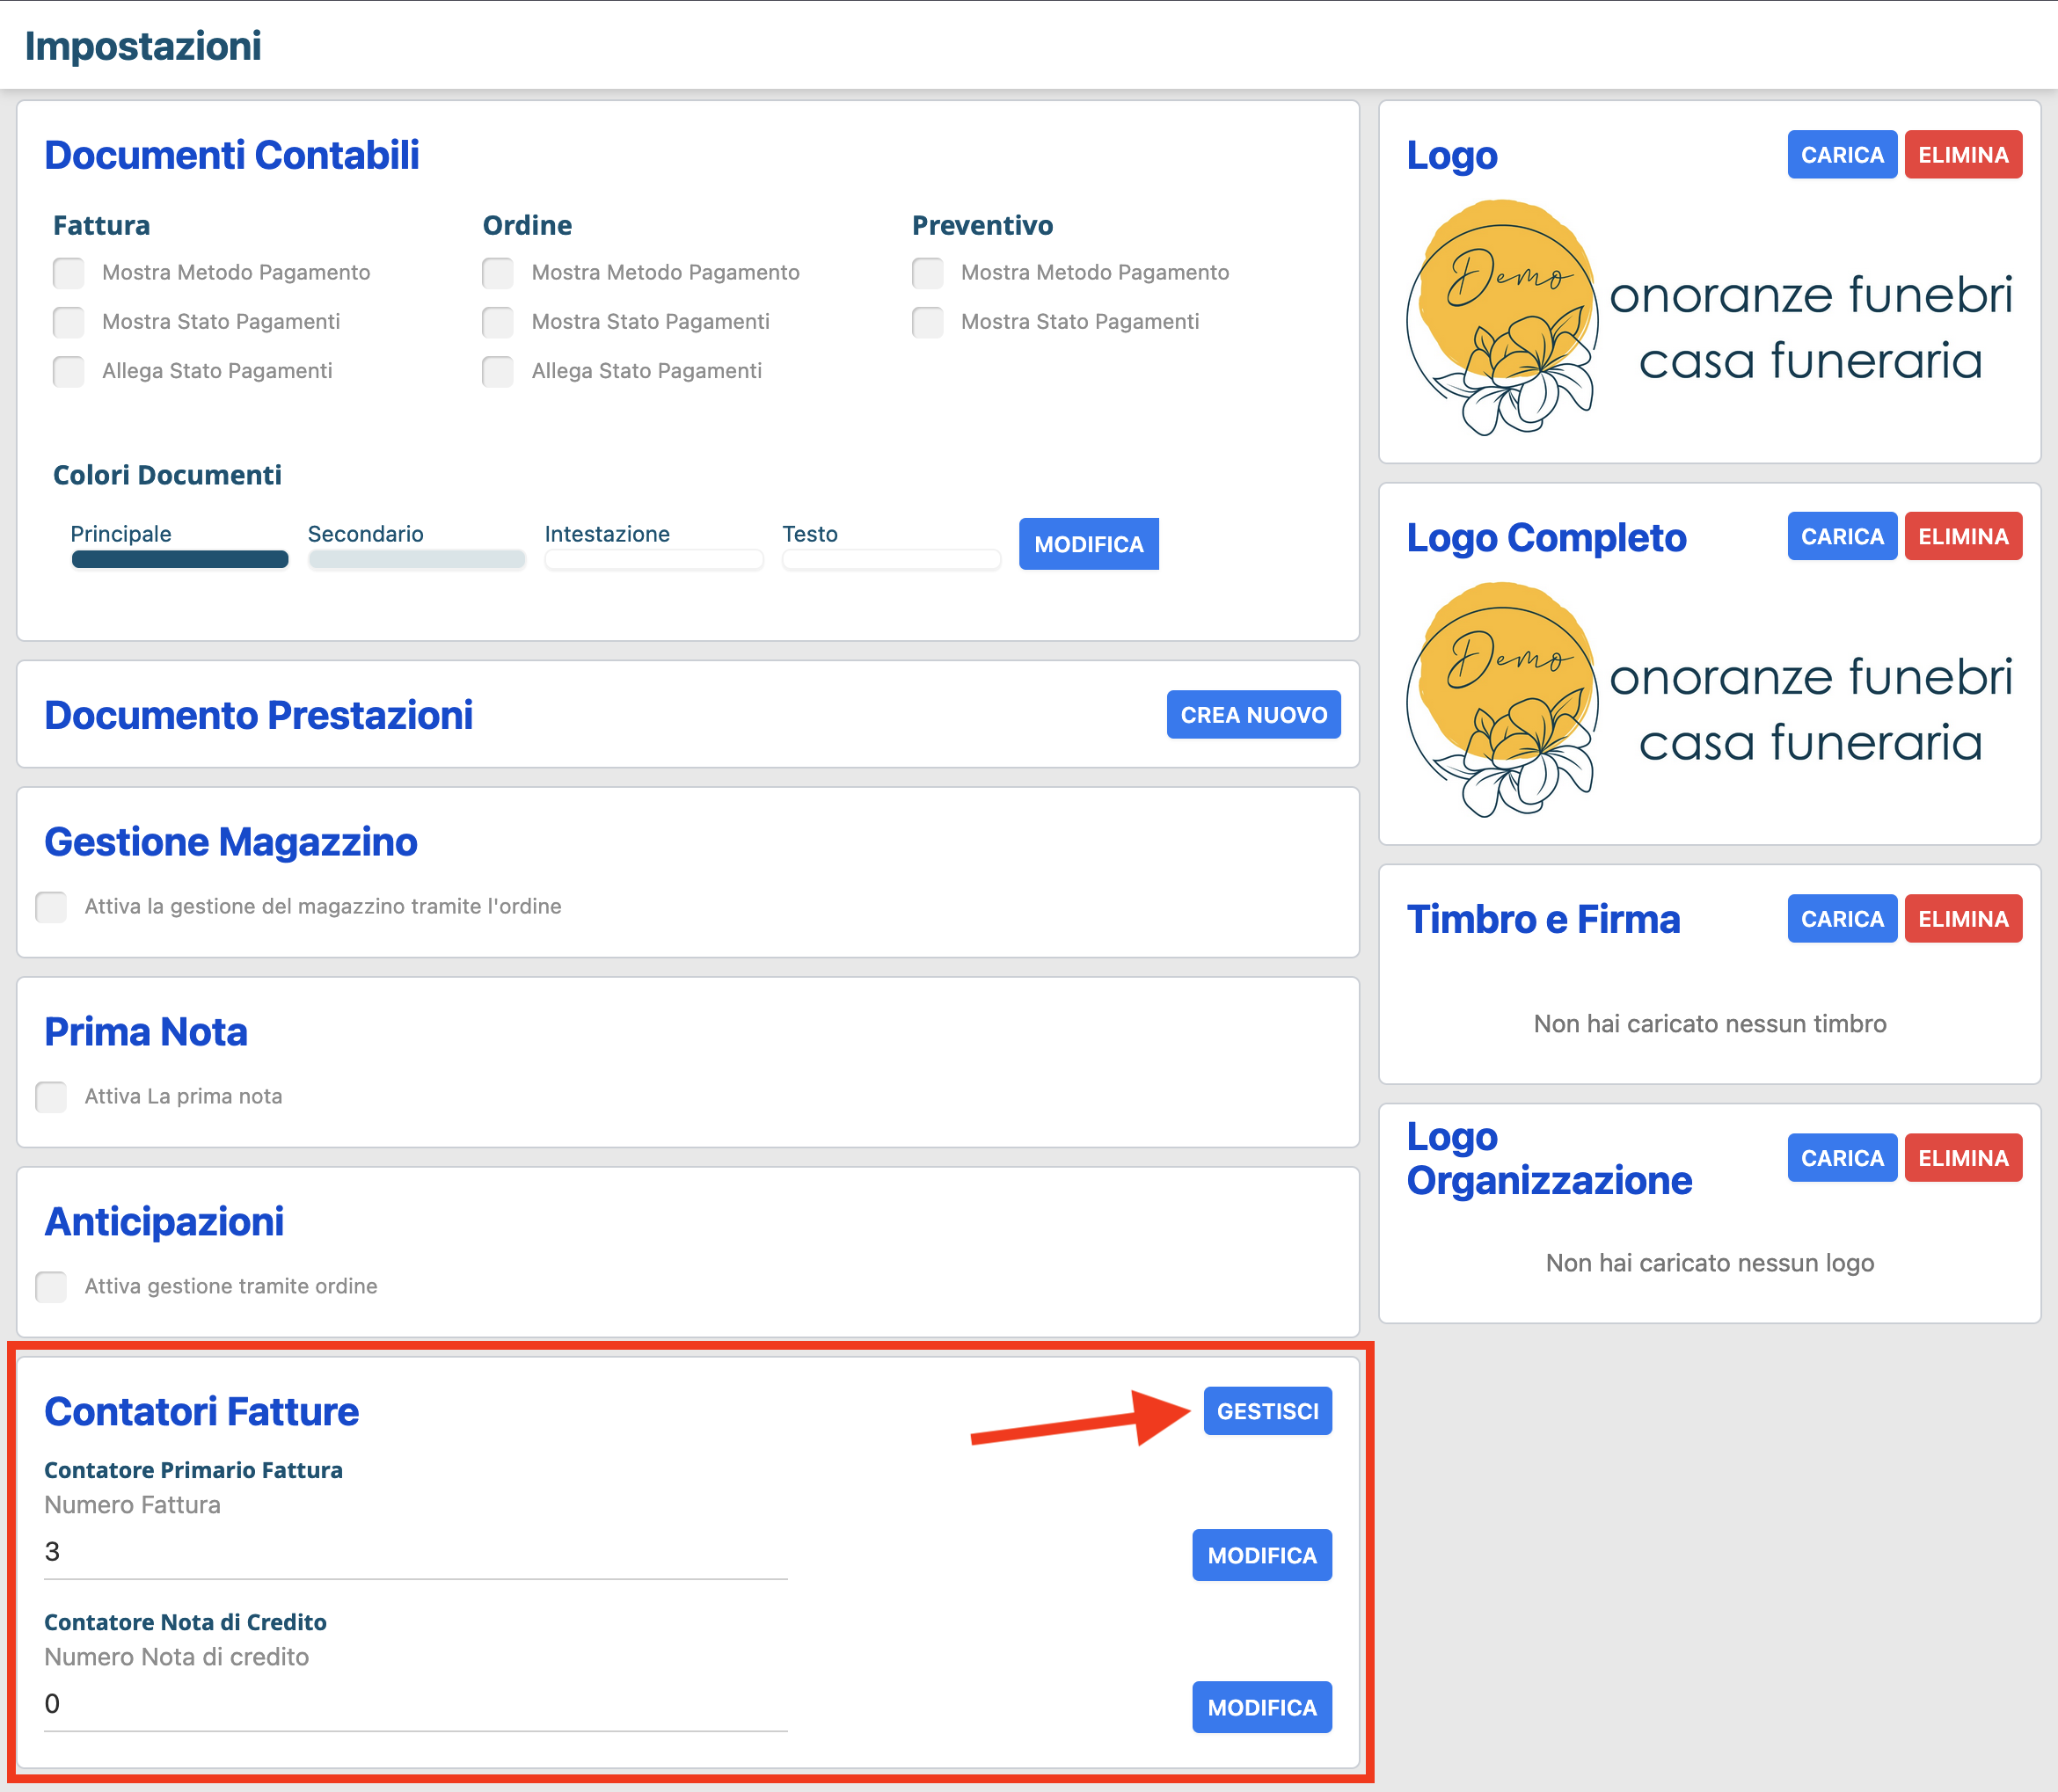Viewport: 2058px width, 1792px height.
Task: Check Mostra Stato Pagamenti under Preventivo
Action: (927, 322)
